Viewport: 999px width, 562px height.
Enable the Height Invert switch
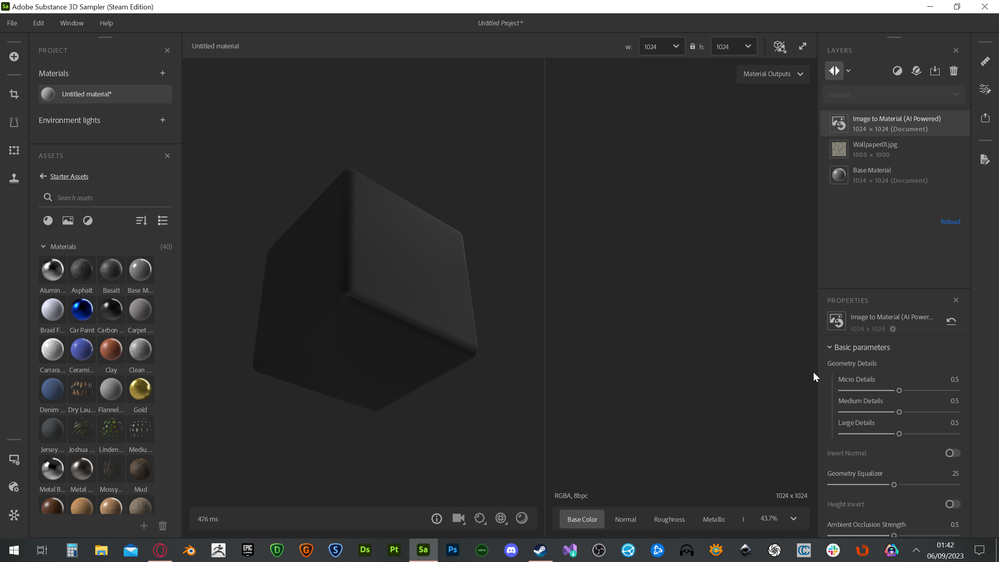(952, 504)
